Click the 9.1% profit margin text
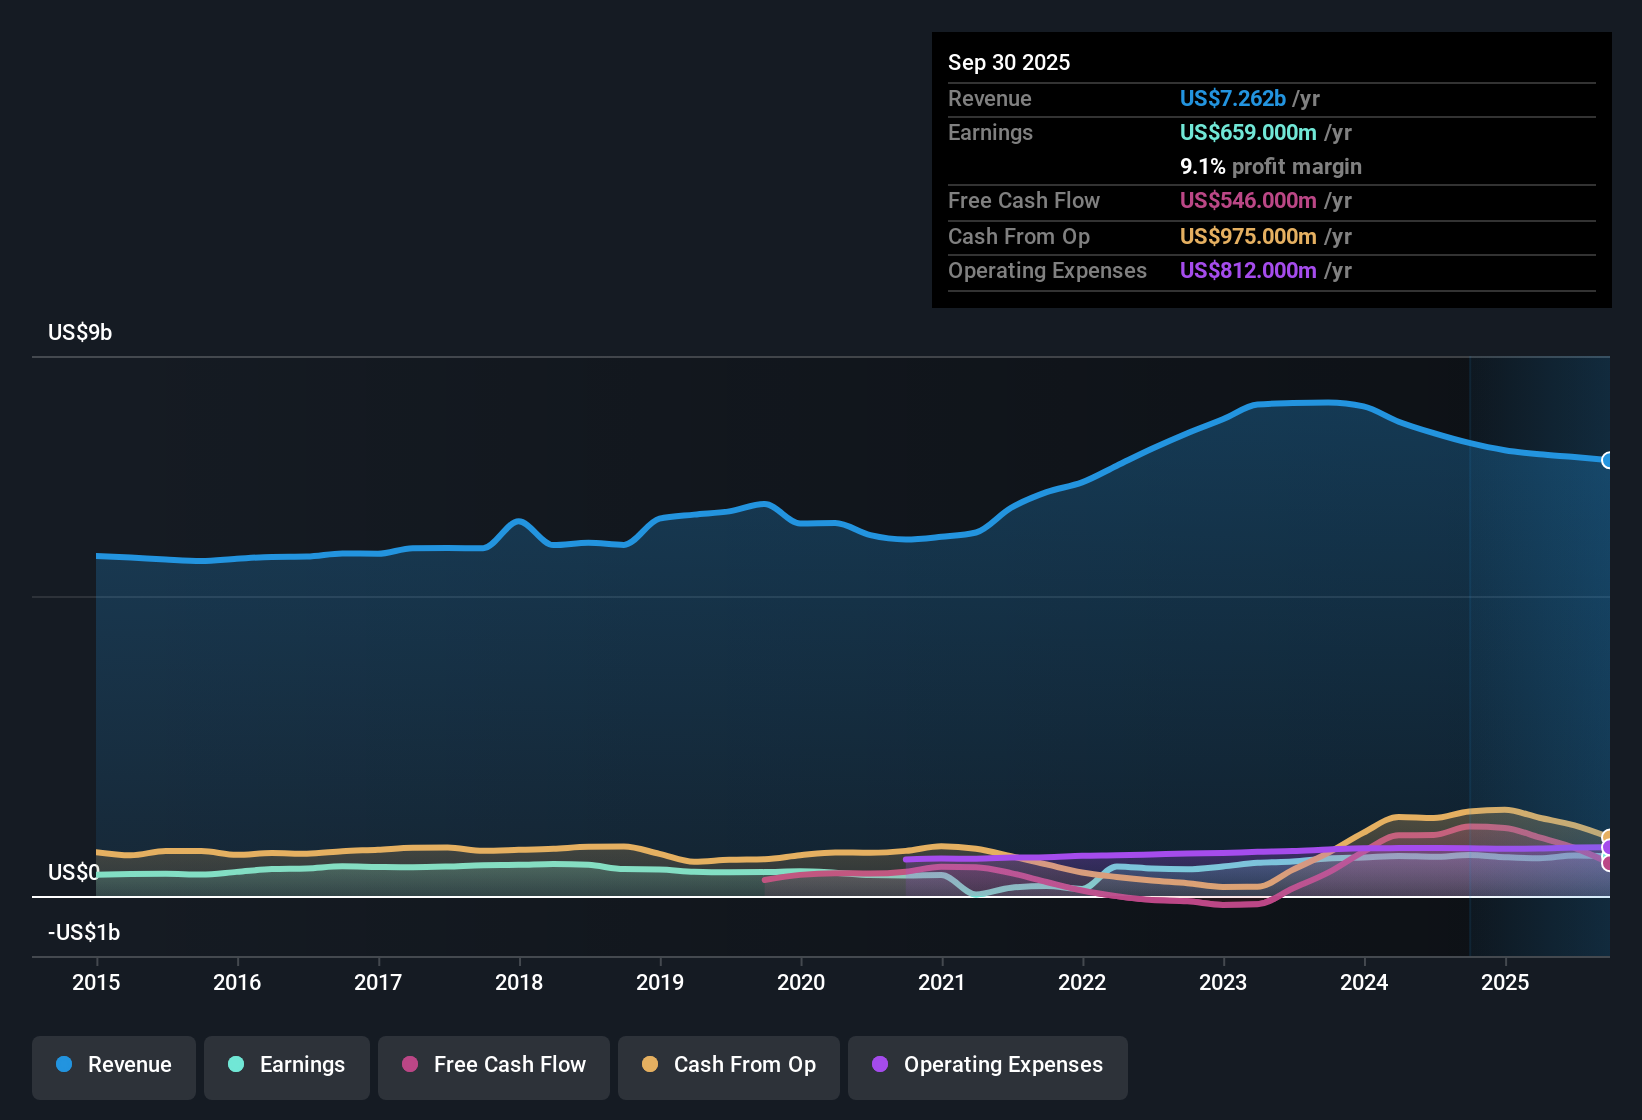The height and width of the screenshot is (1120, 1642). (1270, 167)
